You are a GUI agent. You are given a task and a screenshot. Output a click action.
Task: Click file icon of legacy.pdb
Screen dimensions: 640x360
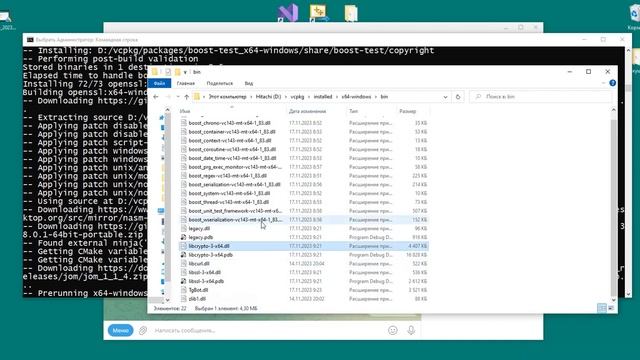(184, 237)
